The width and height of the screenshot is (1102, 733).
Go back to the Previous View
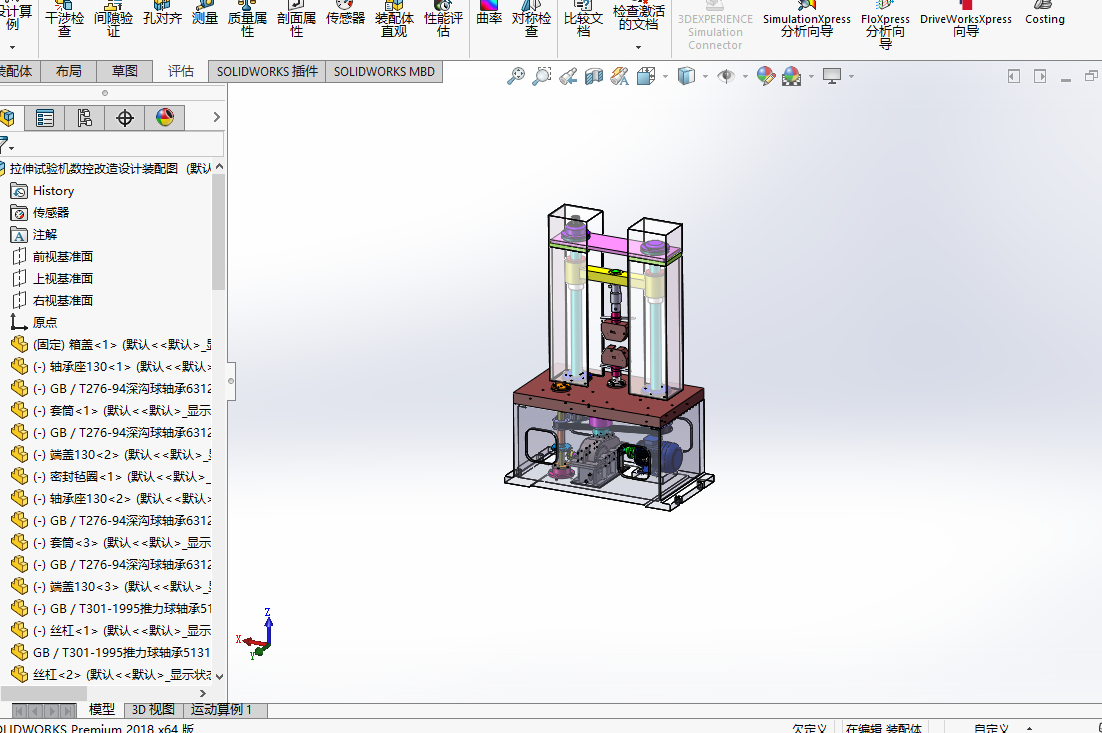pos(568,76)
